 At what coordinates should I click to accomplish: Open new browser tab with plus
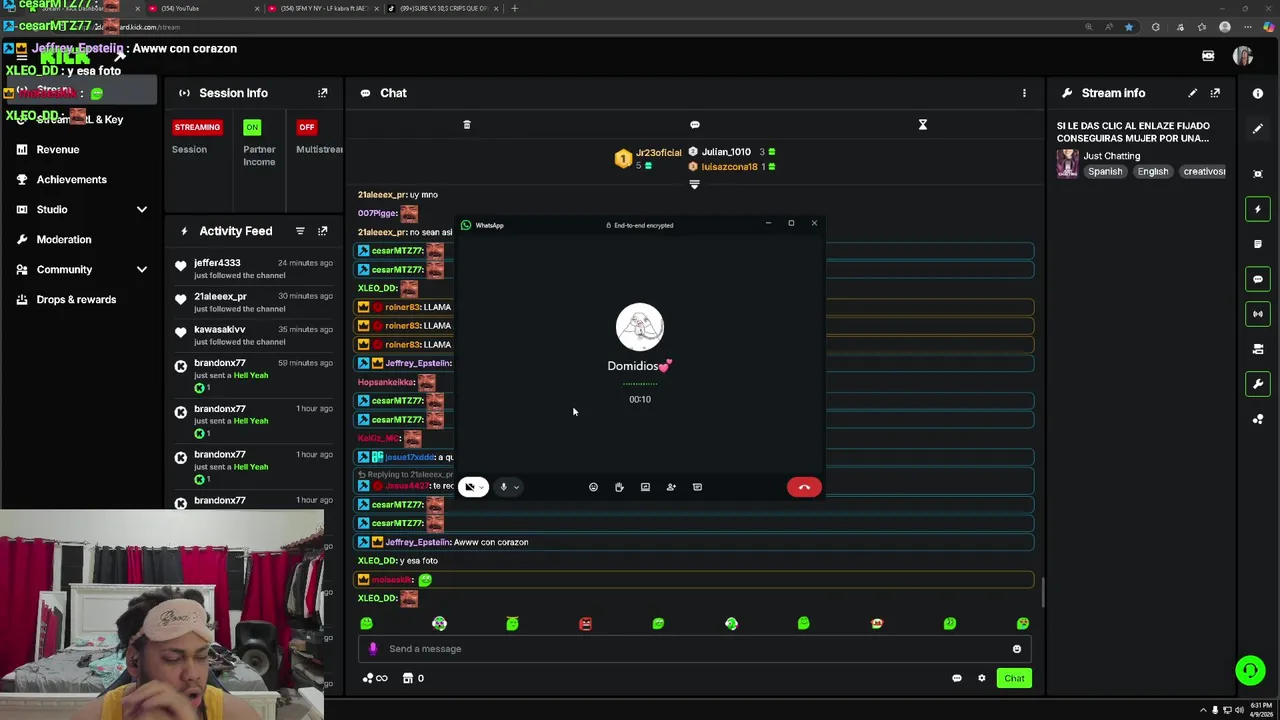[514, 8]
